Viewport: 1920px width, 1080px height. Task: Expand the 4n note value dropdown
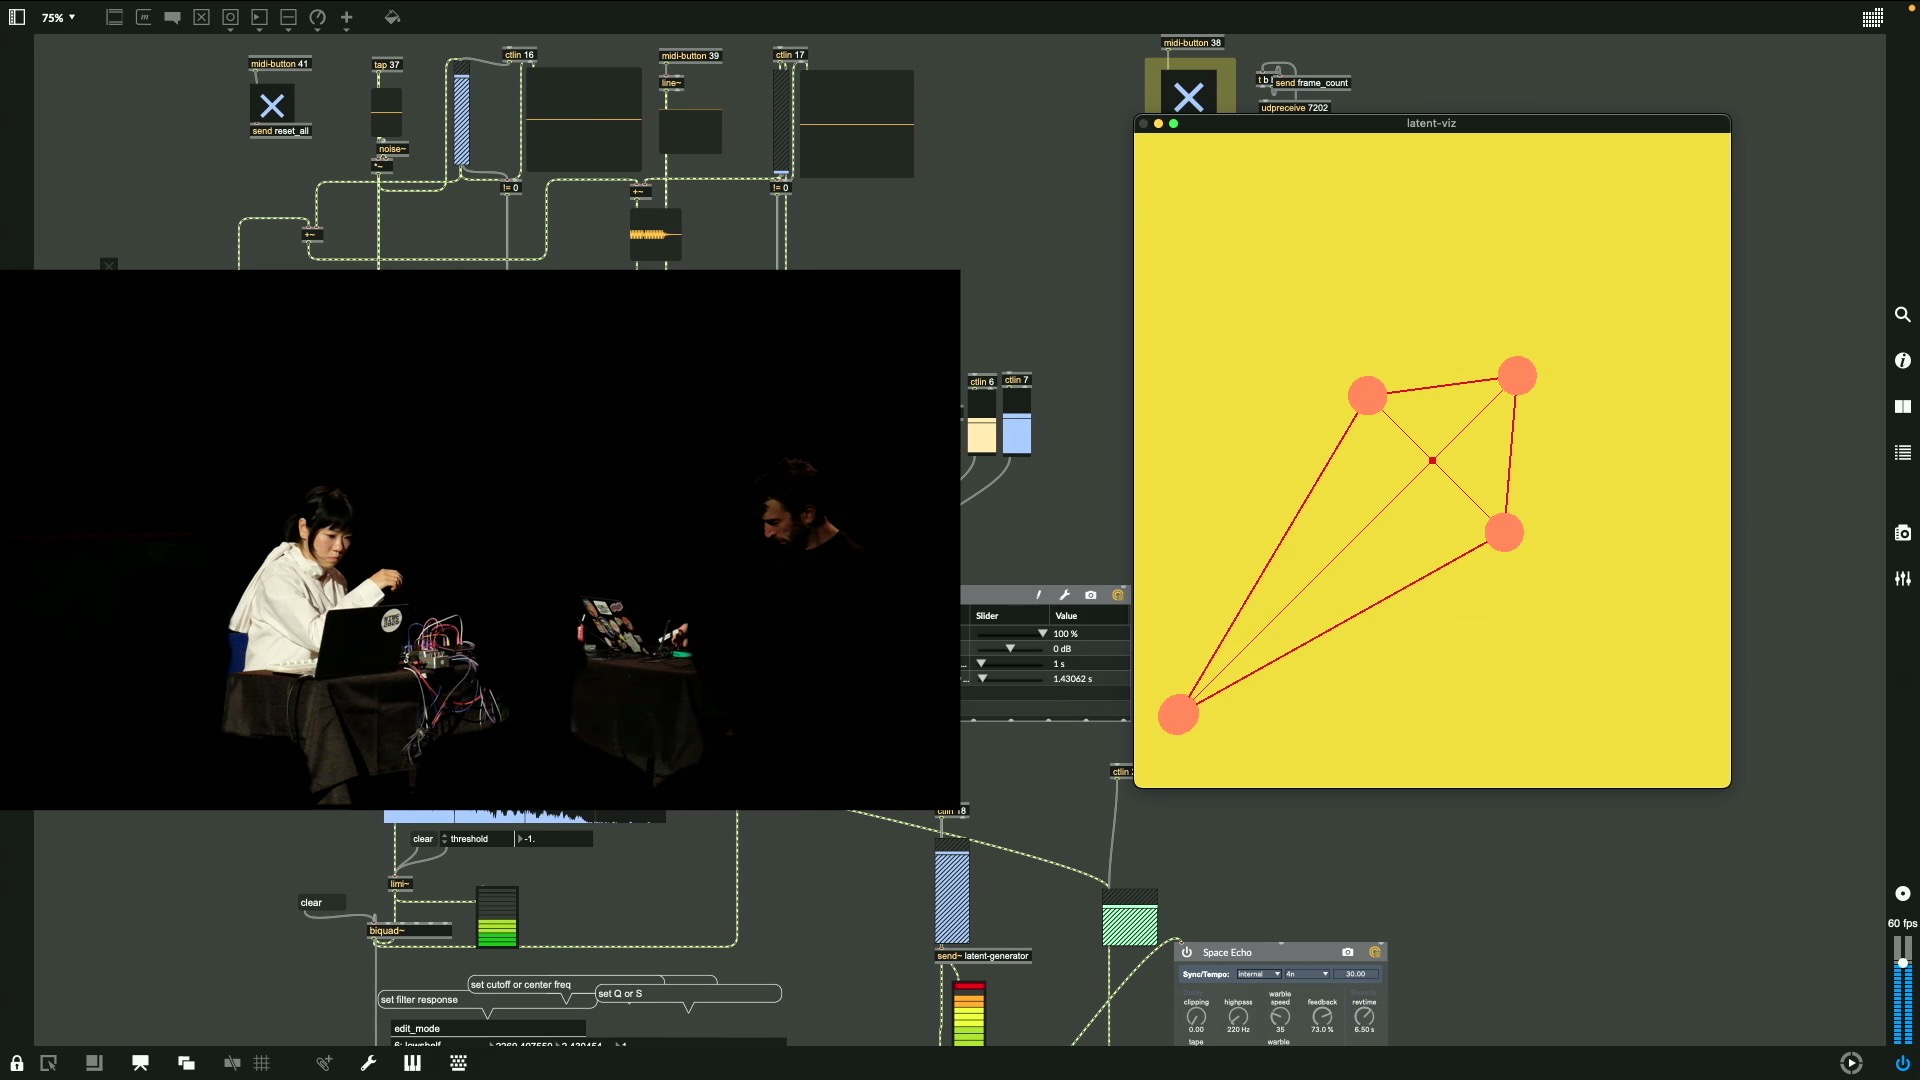tap(1306, 974)
